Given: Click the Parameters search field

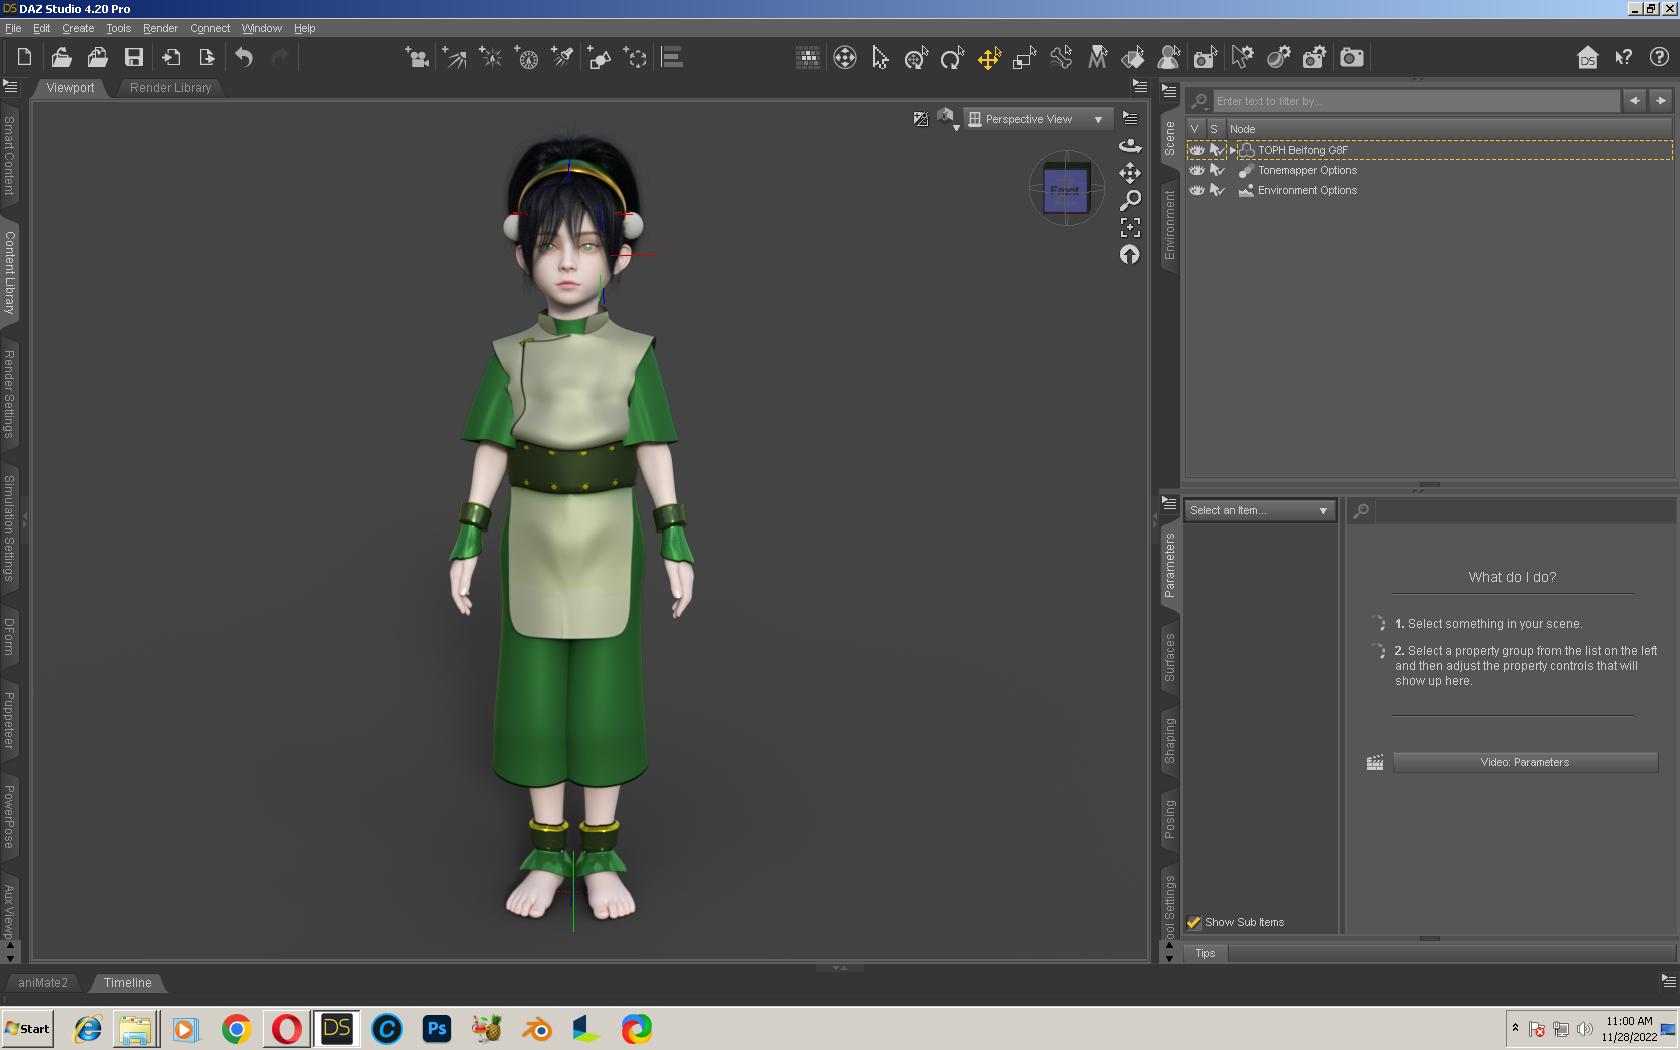Looking at the screenshot, I should 1524,511.
